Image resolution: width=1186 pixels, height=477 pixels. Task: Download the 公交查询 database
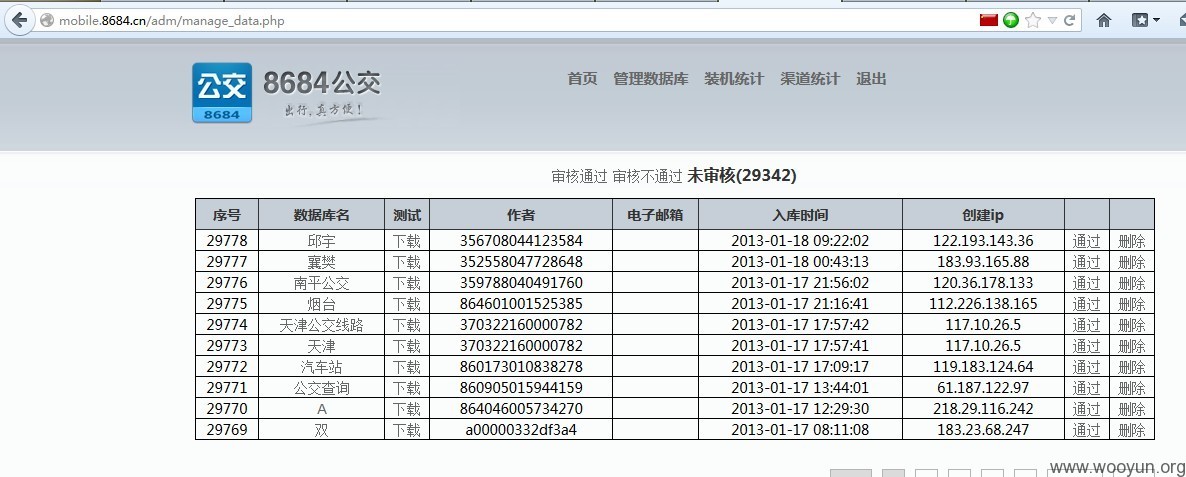point(406,389)
